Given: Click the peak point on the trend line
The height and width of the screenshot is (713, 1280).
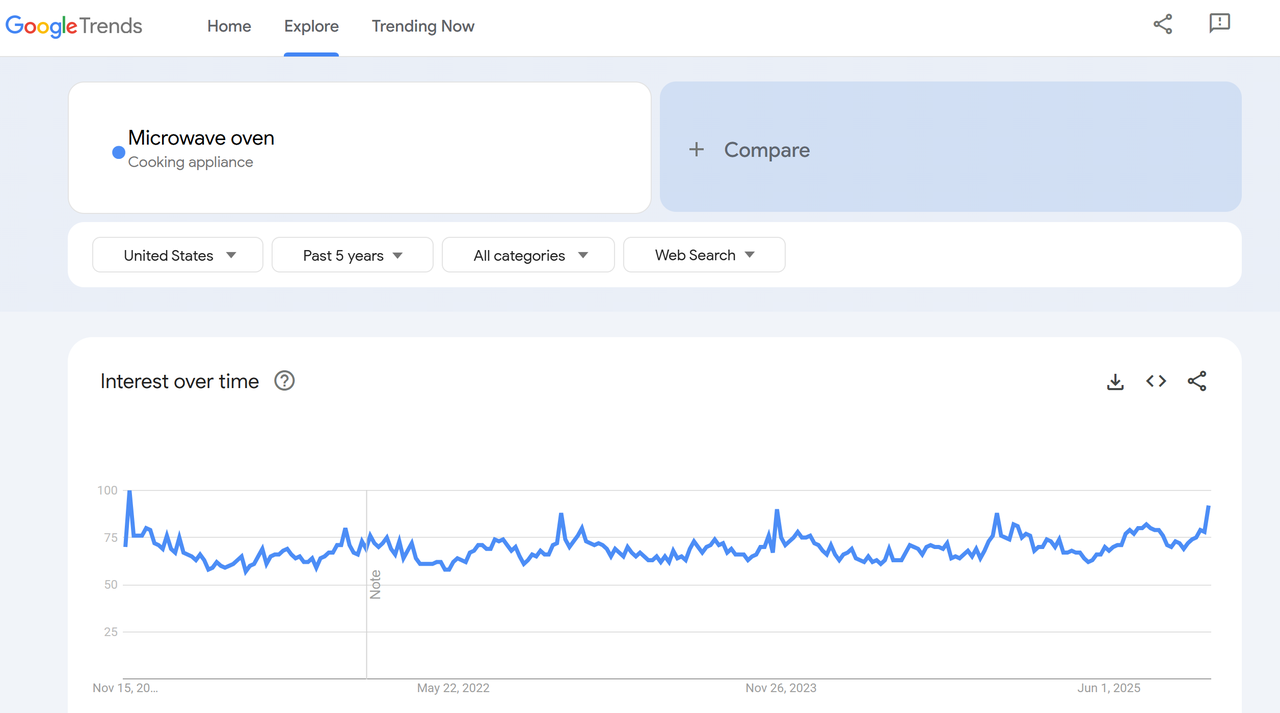Looking at the screenshot, I should tap(128, 491).
